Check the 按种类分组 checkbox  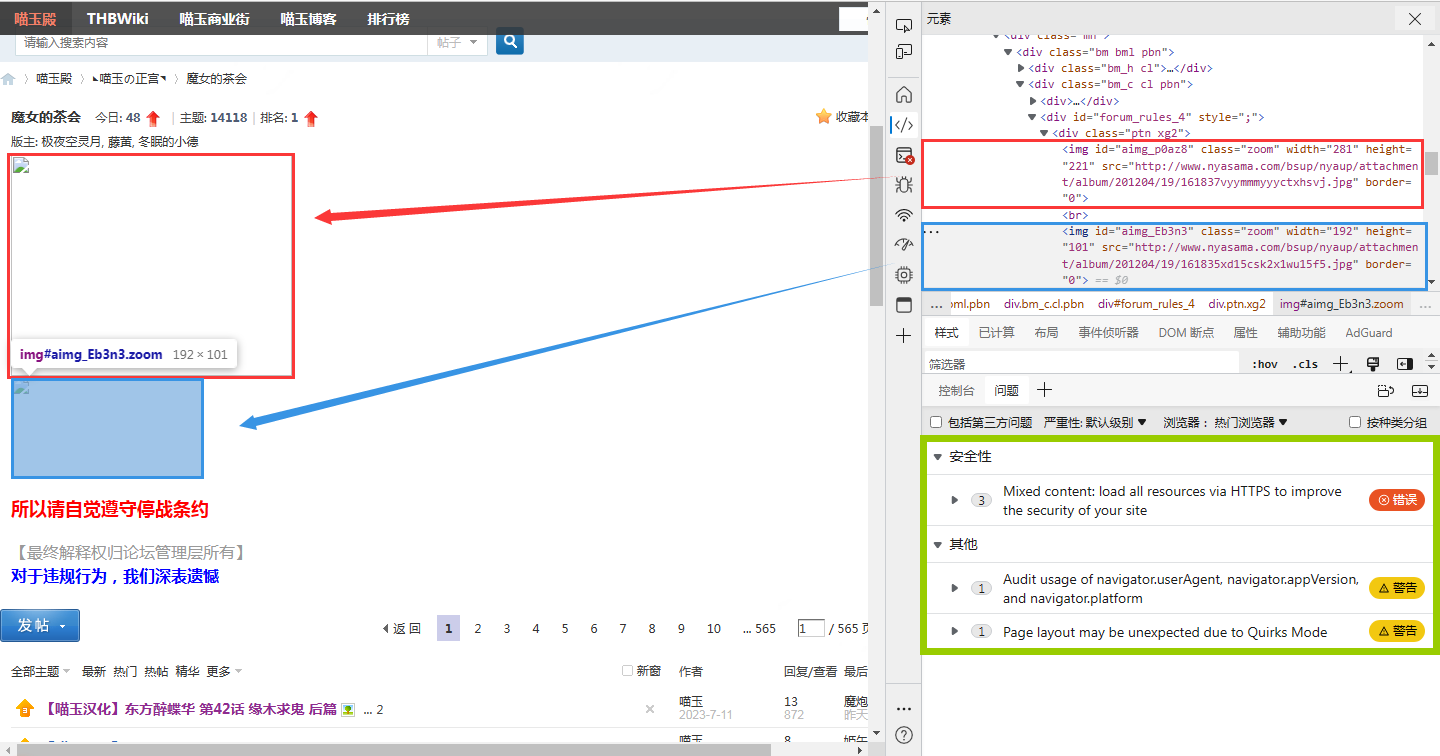(1355, 422)
